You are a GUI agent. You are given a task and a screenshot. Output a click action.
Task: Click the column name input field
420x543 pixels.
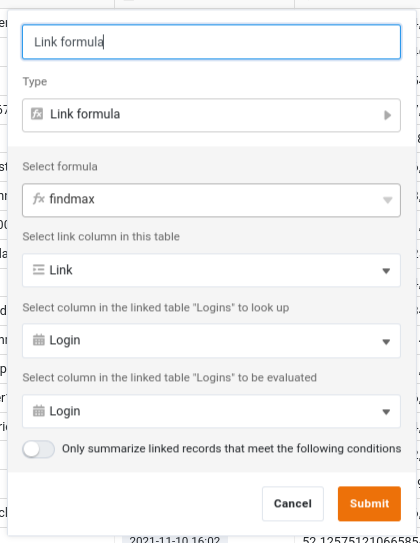[x=211, y=42]
